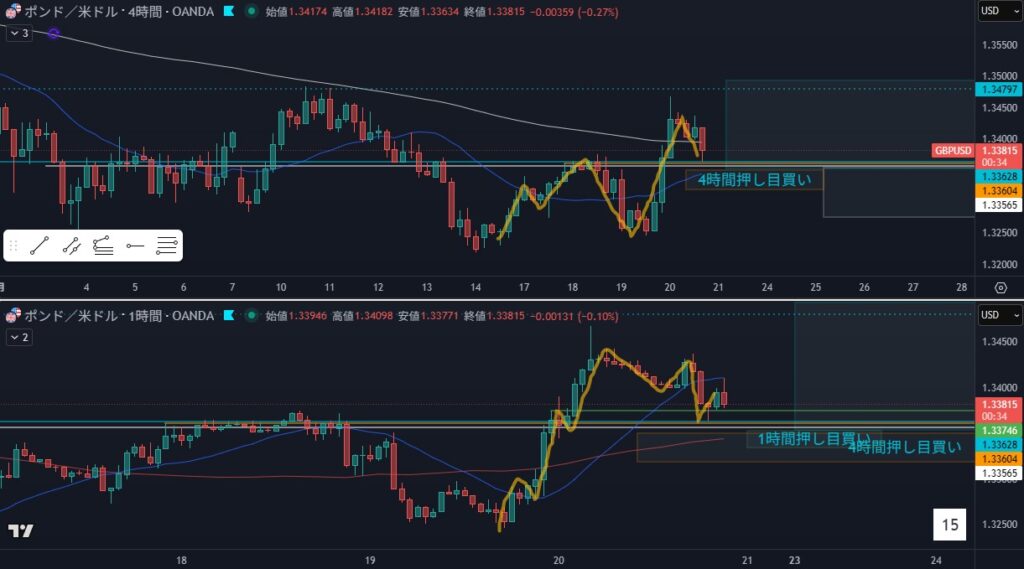Click the 1-hour GBP/USD OANDA symbol title
The height and width of the screenshot is (569, 1024).
120,316
